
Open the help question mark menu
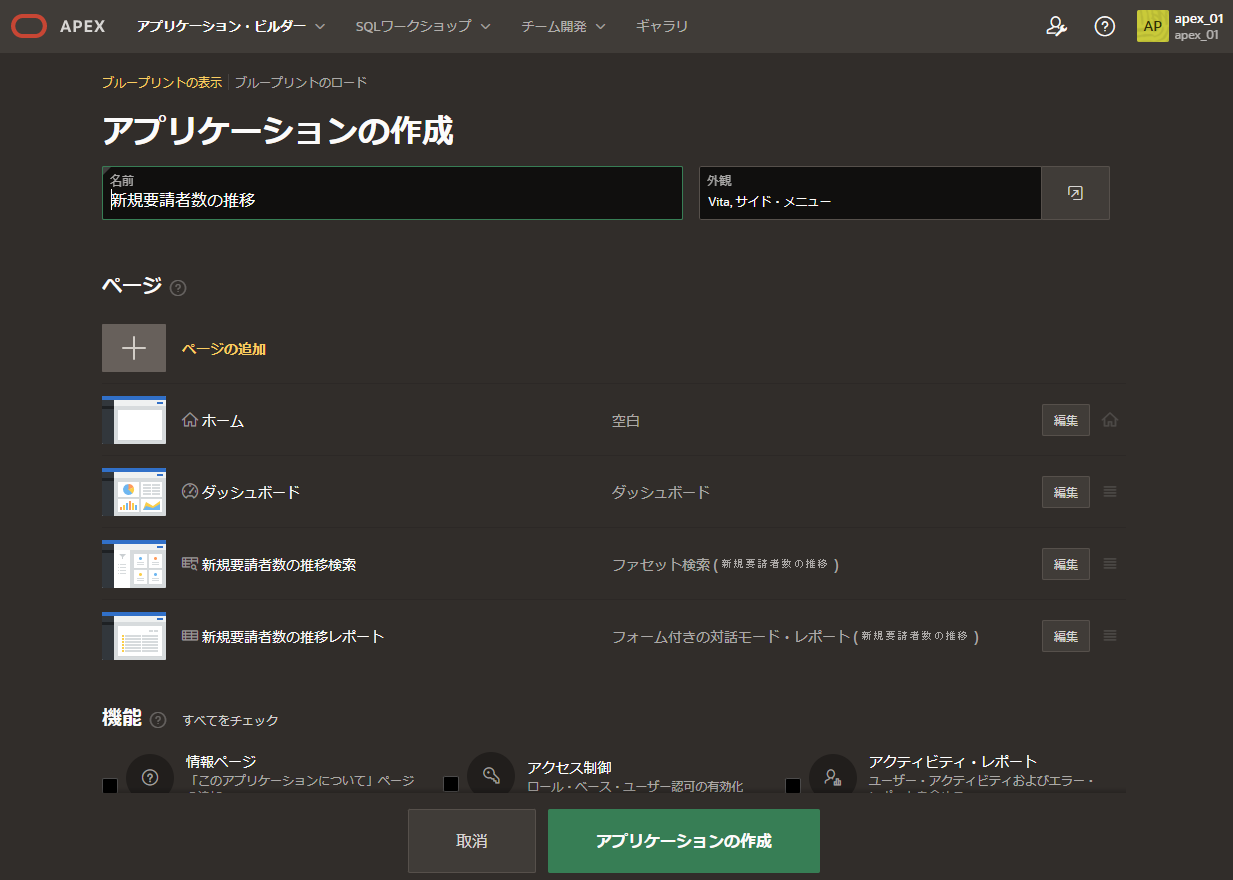[1104, 26]
